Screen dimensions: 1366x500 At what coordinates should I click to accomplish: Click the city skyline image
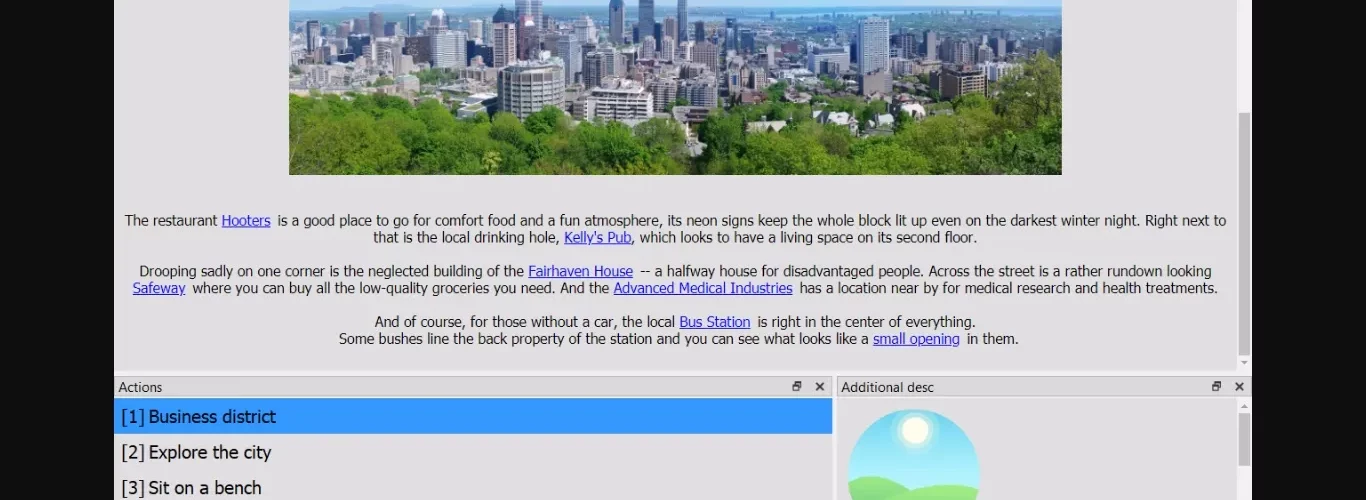pyautogui.click(x=675, y=87)
